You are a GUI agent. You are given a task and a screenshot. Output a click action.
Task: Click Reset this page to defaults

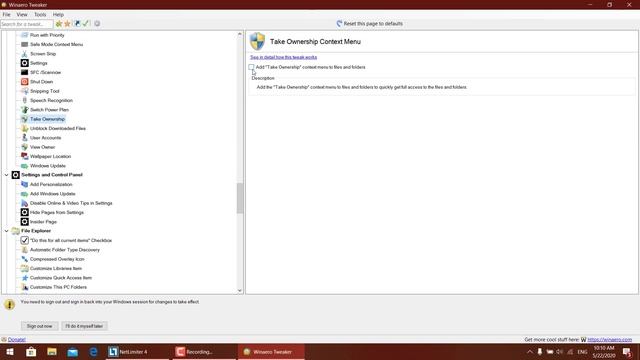[370, 24]
